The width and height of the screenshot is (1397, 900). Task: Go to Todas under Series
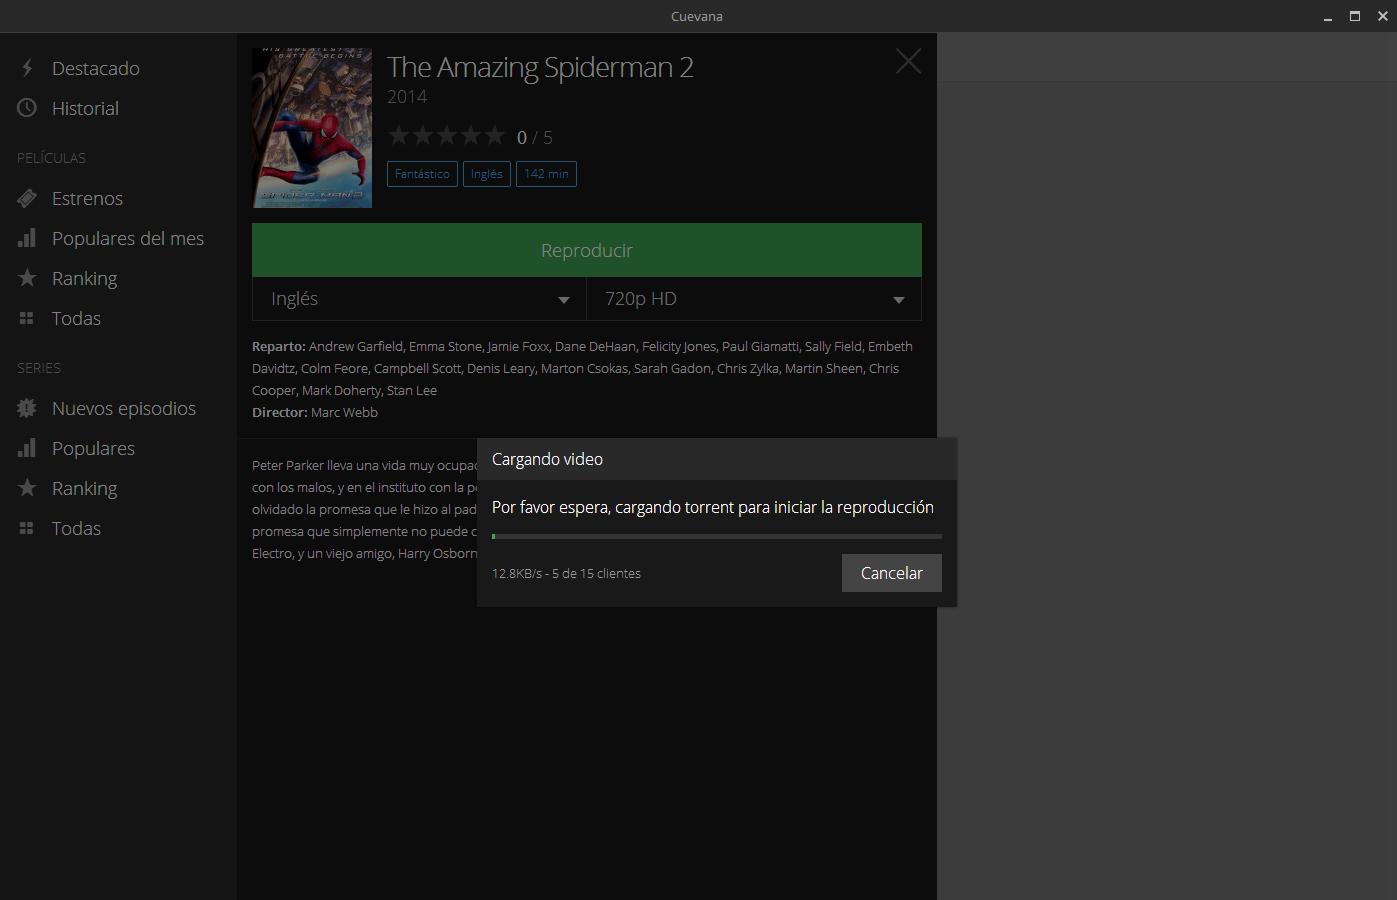click(x=76, y=528)
